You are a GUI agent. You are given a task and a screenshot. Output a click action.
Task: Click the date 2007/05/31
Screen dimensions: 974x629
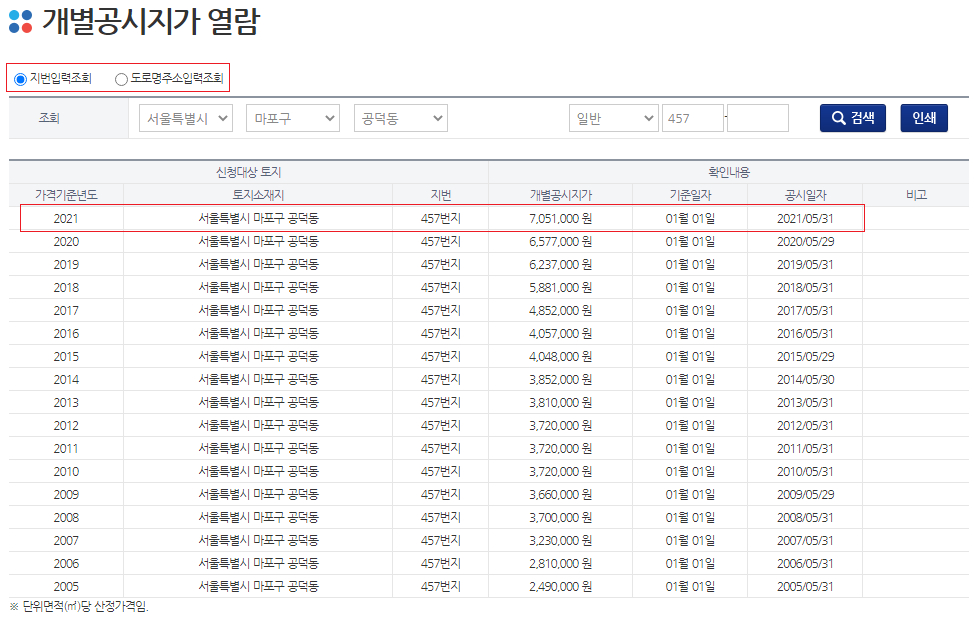(805, 540)
